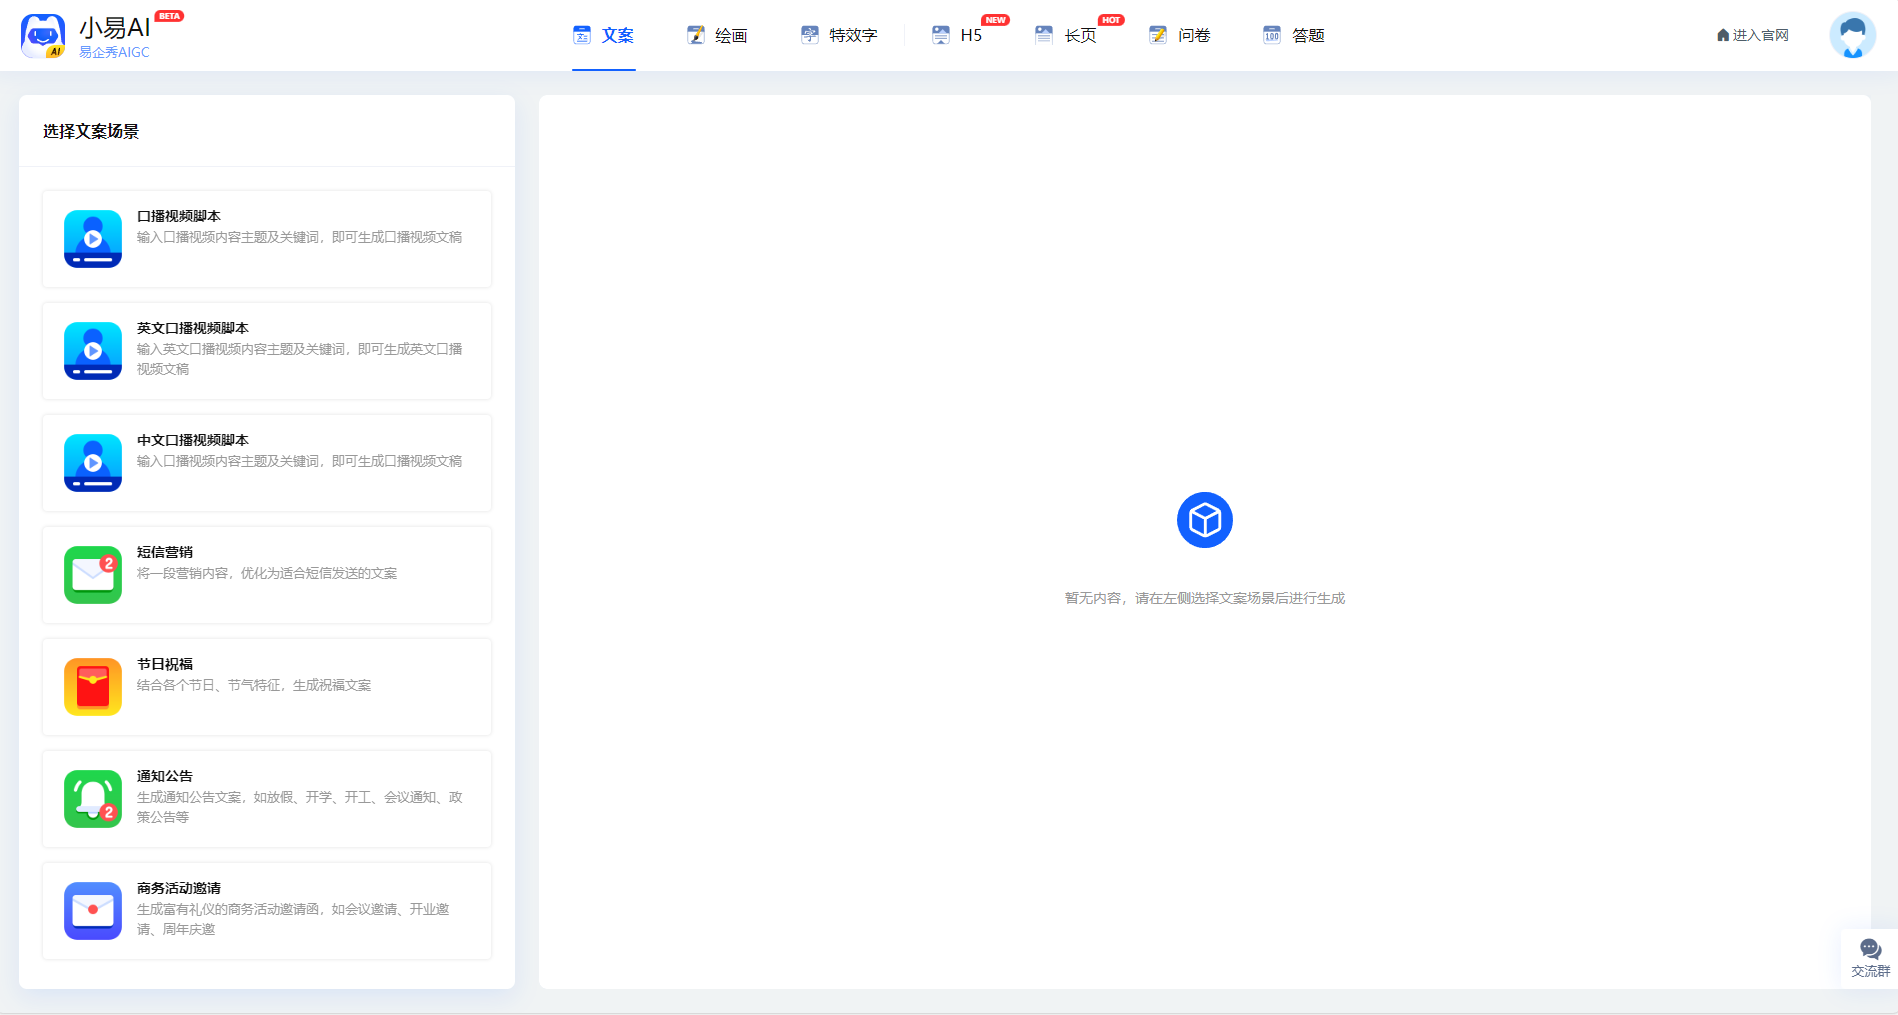Image resolution: width=1898 pixels, height=1015 pixels.
Task: Click the 英文口播视频脚本 icon
Action: click(x=93, y=351)
